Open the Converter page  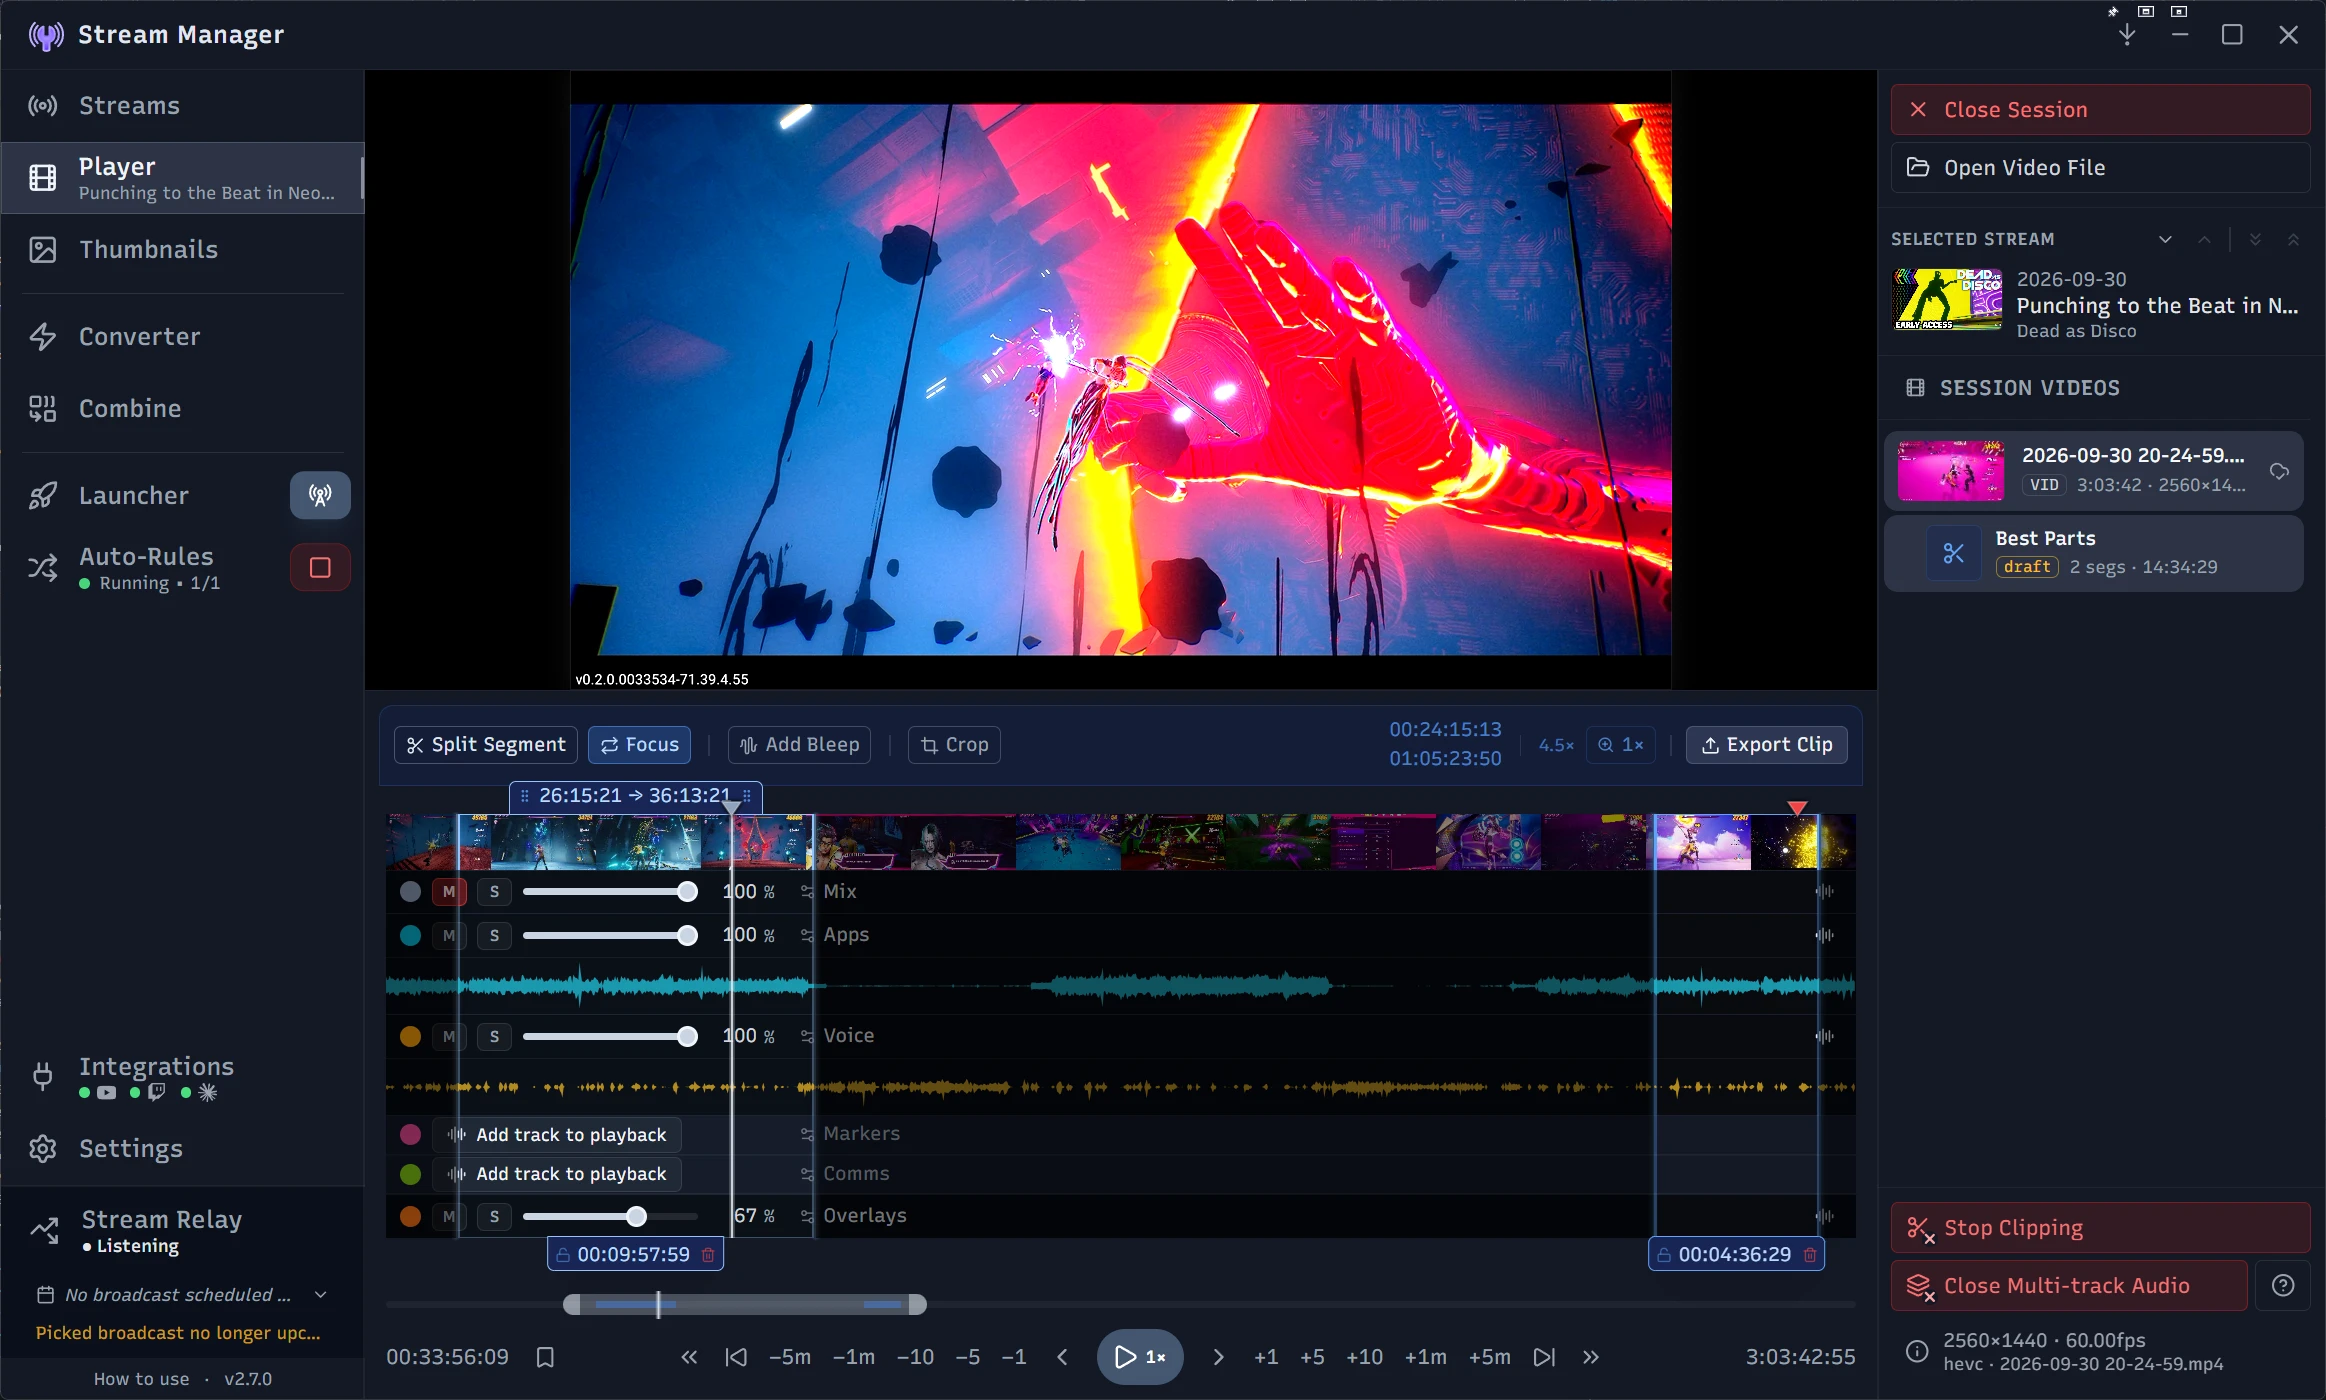tap(182, 336)
